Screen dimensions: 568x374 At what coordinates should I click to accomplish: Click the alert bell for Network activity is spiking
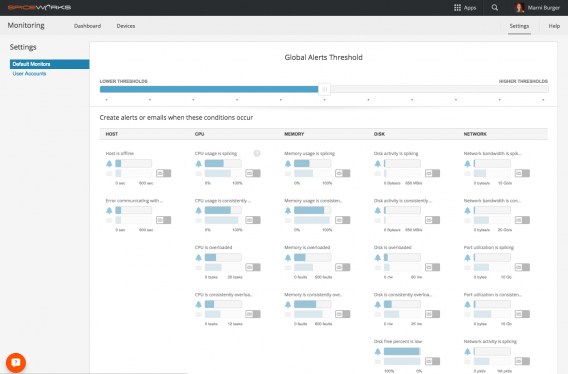(x=467, y=351)
